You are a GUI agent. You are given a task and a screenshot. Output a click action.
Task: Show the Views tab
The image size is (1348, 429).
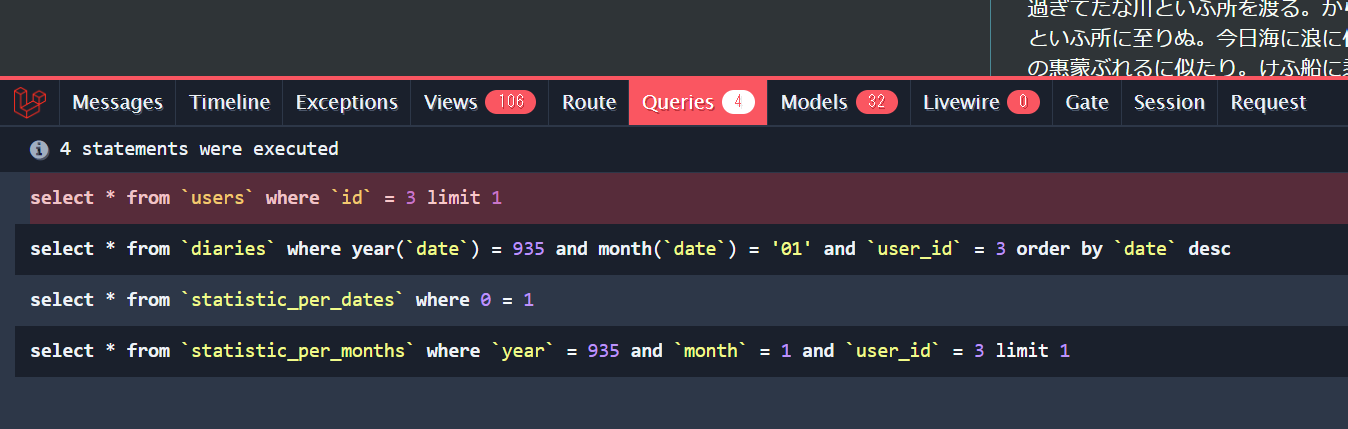[x=480, y=102]
